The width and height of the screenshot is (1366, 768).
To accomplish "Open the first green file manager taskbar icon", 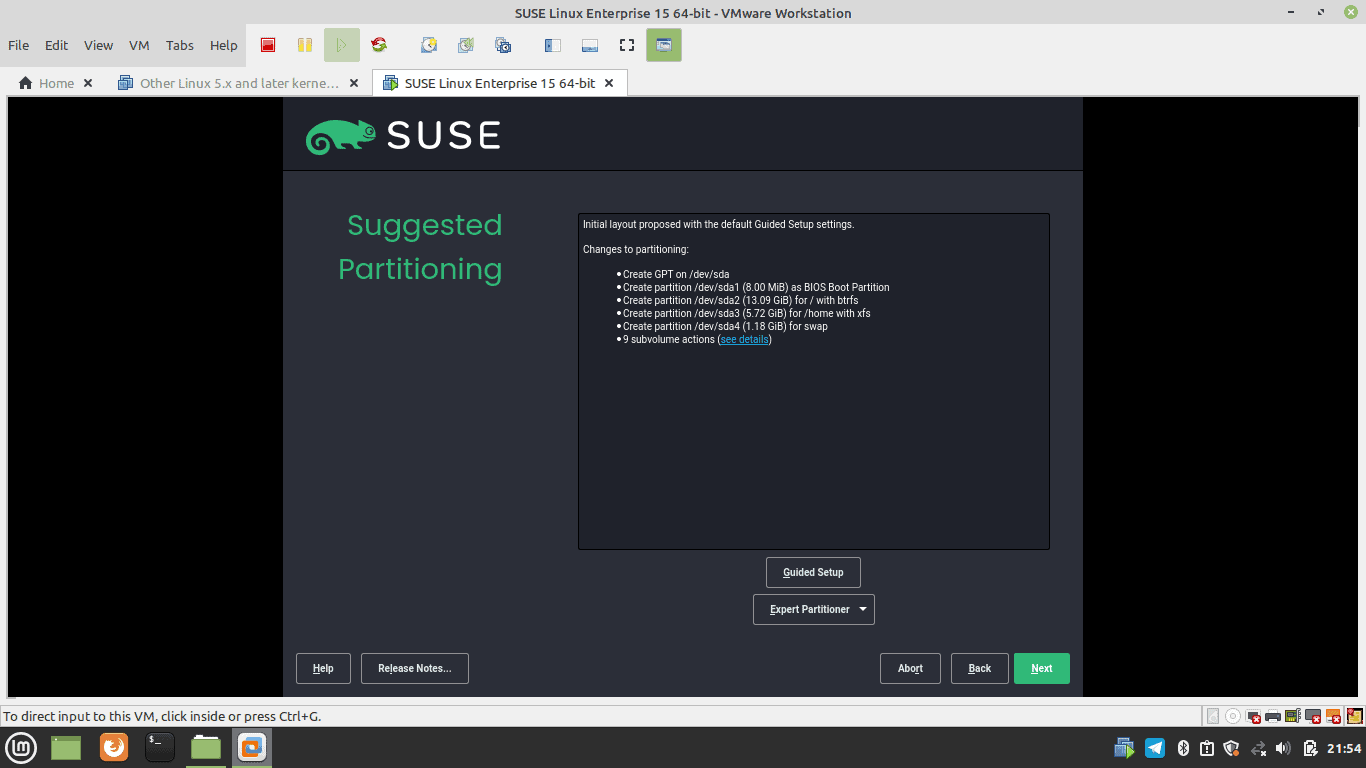I will pyautogui.click(x=66, y=747).
